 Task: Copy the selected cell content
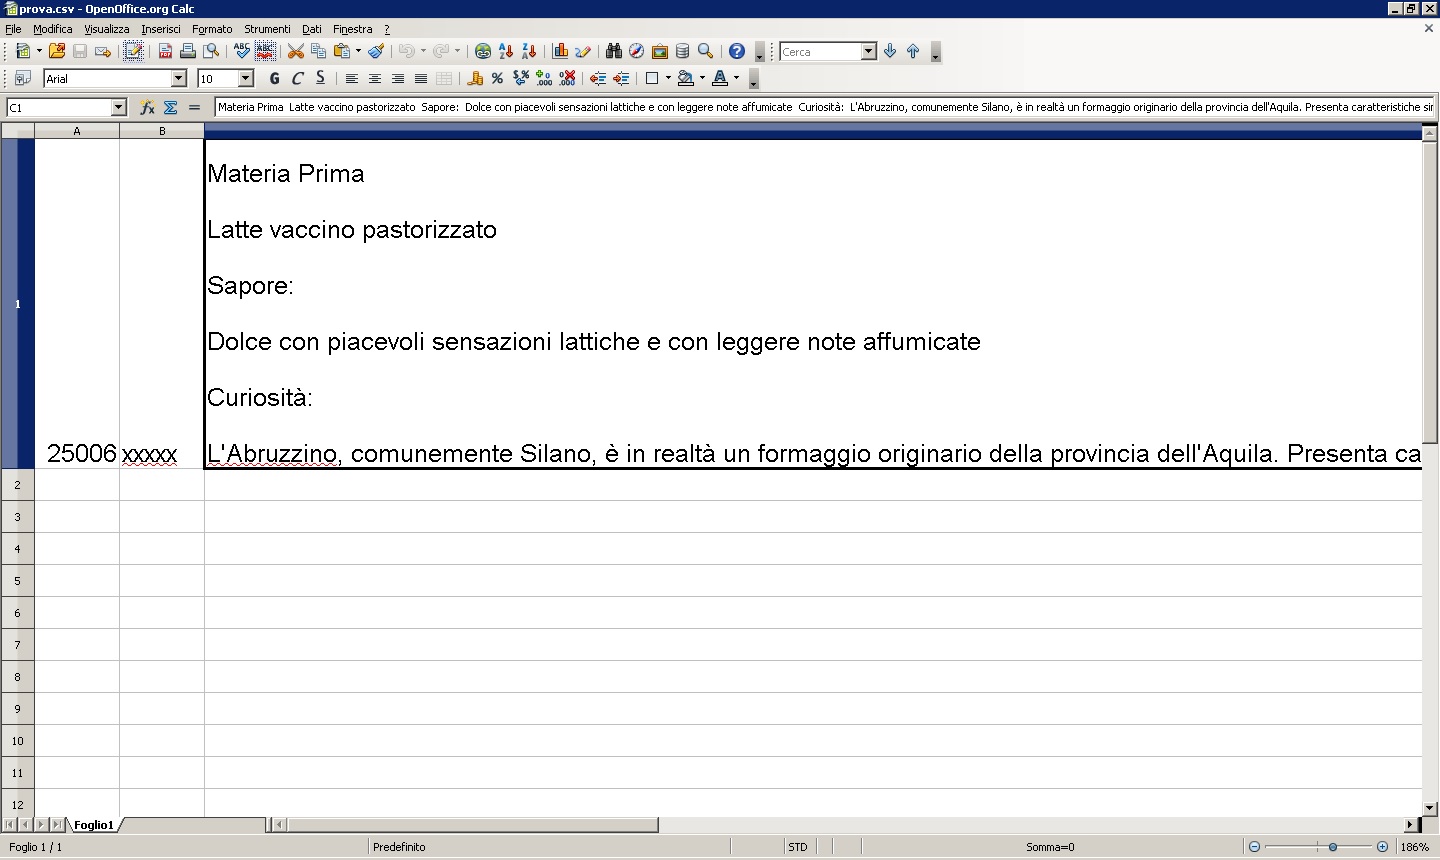coord(319,51)
